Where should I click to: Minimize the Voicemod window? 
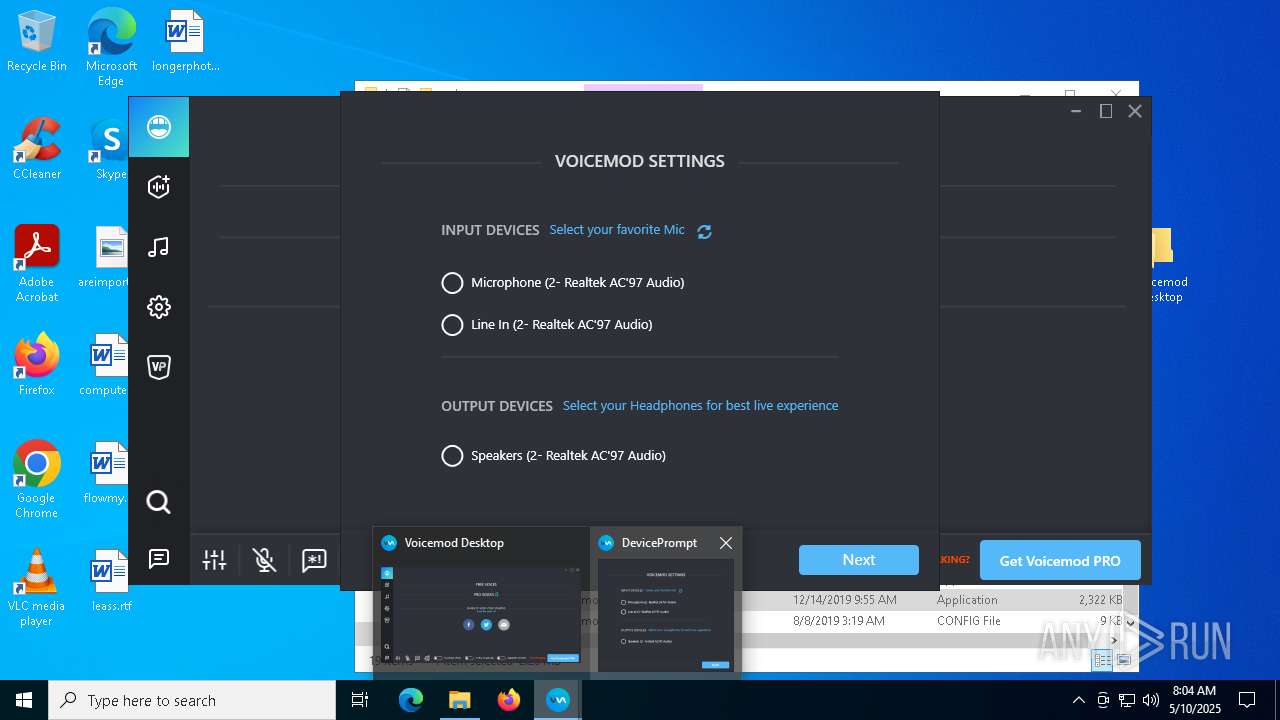point(1076,111)
